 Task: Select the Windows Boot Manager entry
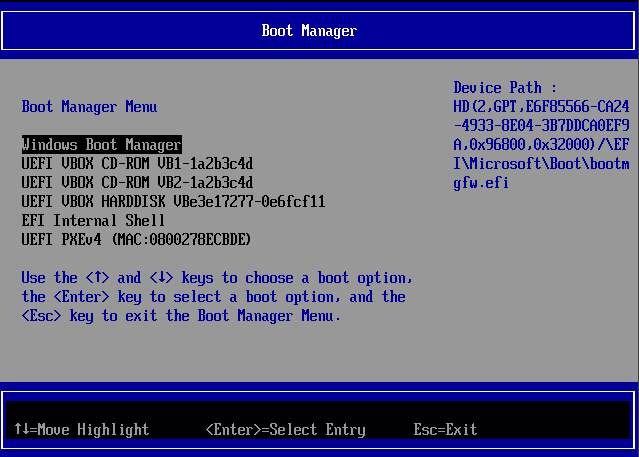point(101,145)
